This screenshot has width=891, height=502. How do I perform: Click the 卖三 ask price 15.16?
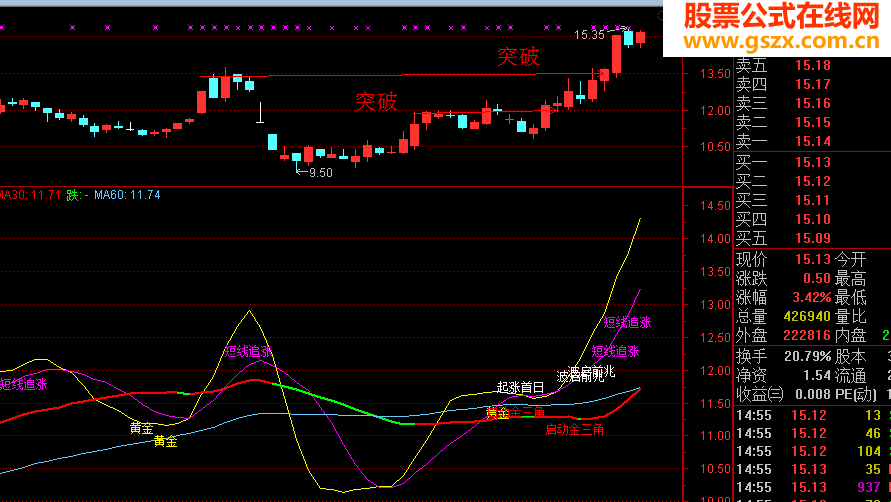coord(813,103)
